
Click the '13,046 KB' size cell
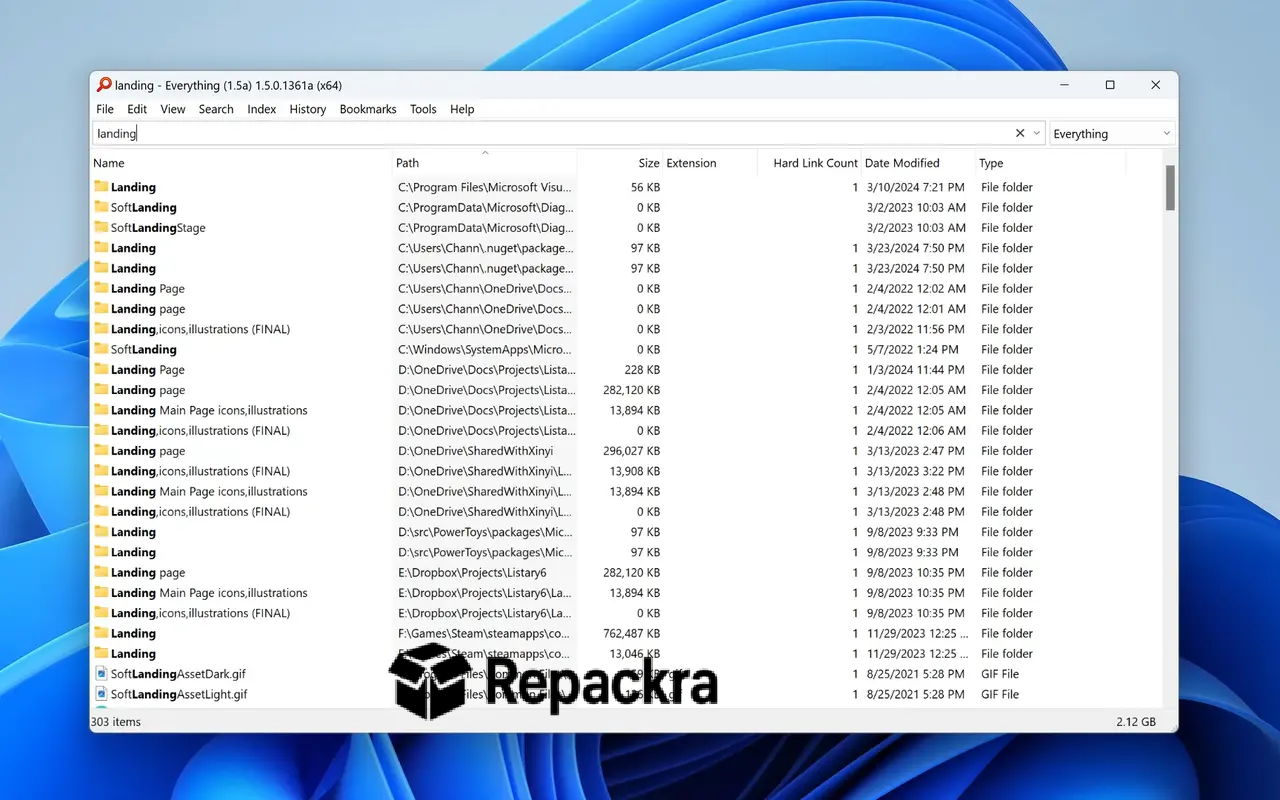click(635, 654)
